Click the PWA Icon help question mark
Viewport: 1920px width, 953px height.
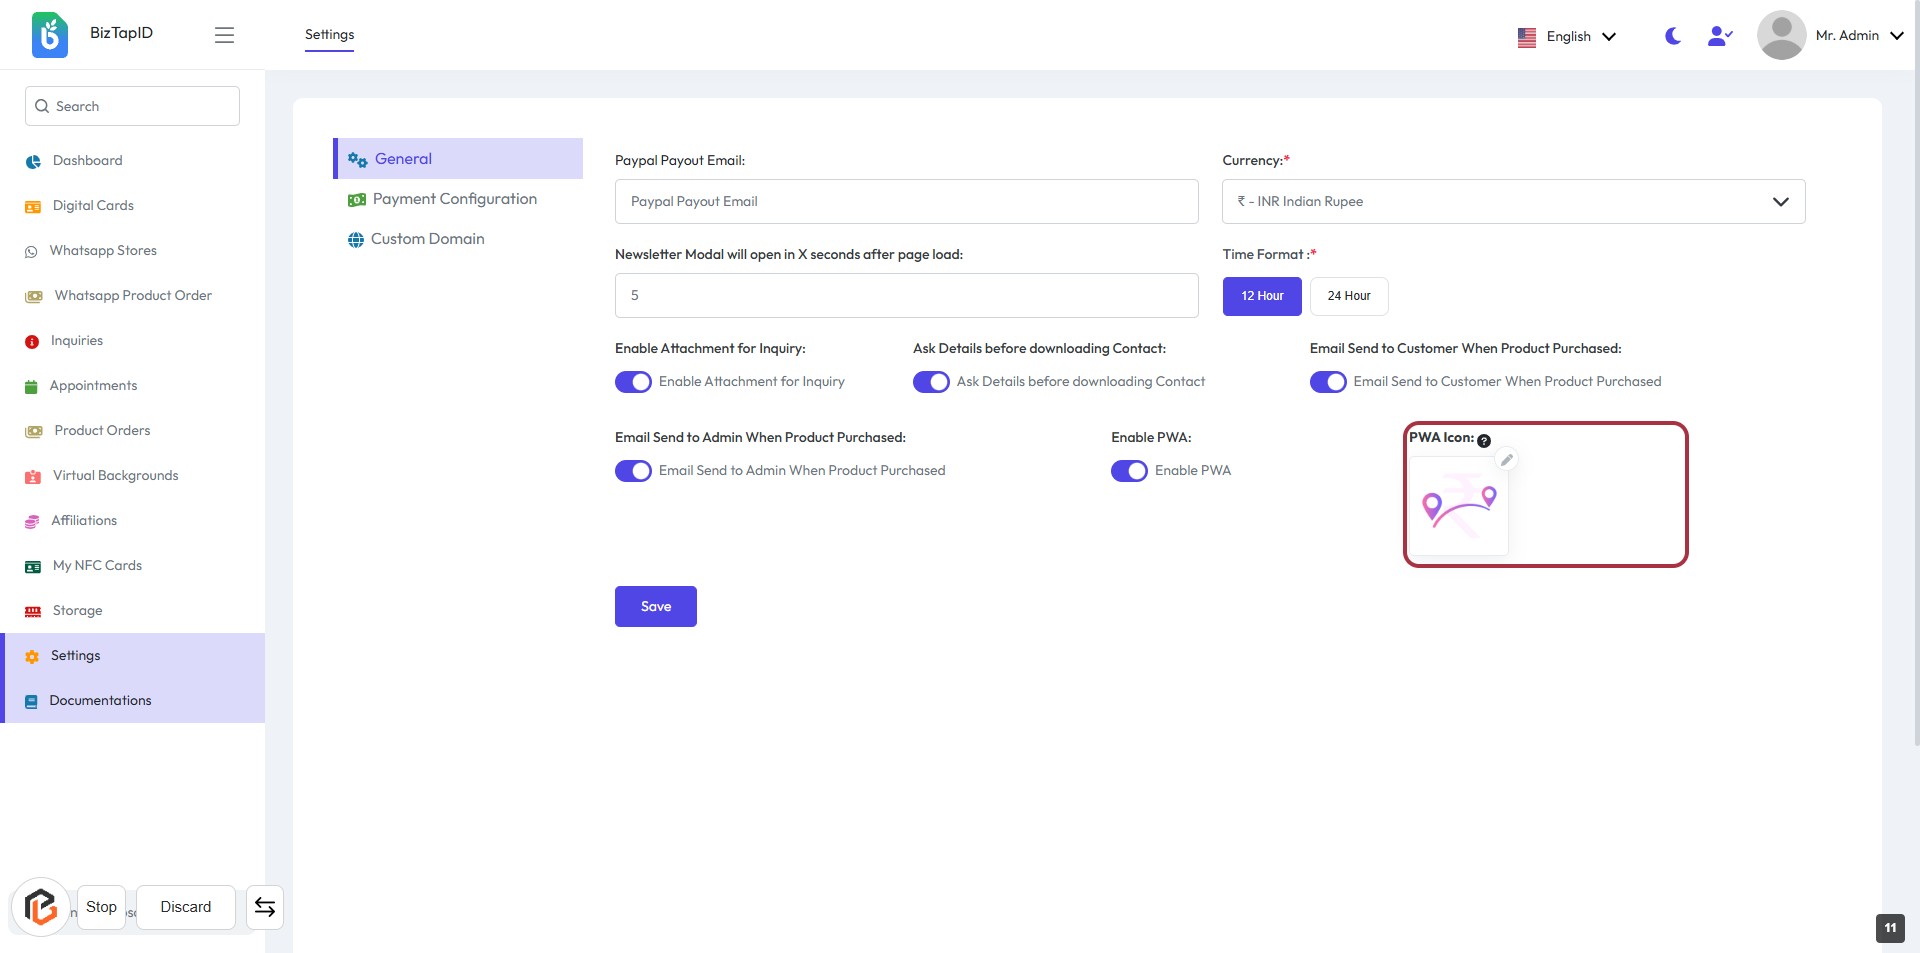[1484, 441]
